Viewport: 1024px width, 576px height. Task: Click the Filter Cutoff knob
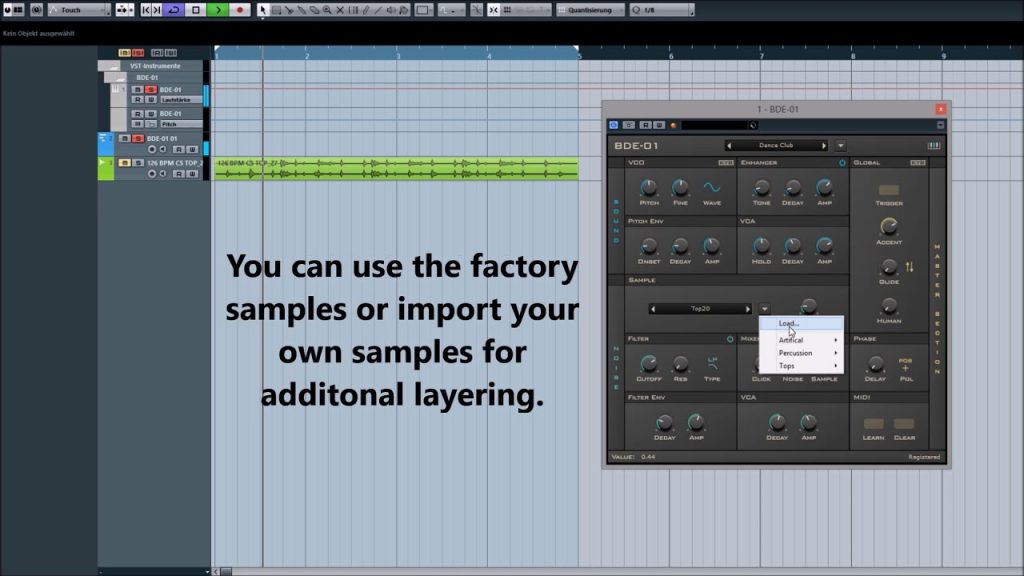tap(648, 364)
